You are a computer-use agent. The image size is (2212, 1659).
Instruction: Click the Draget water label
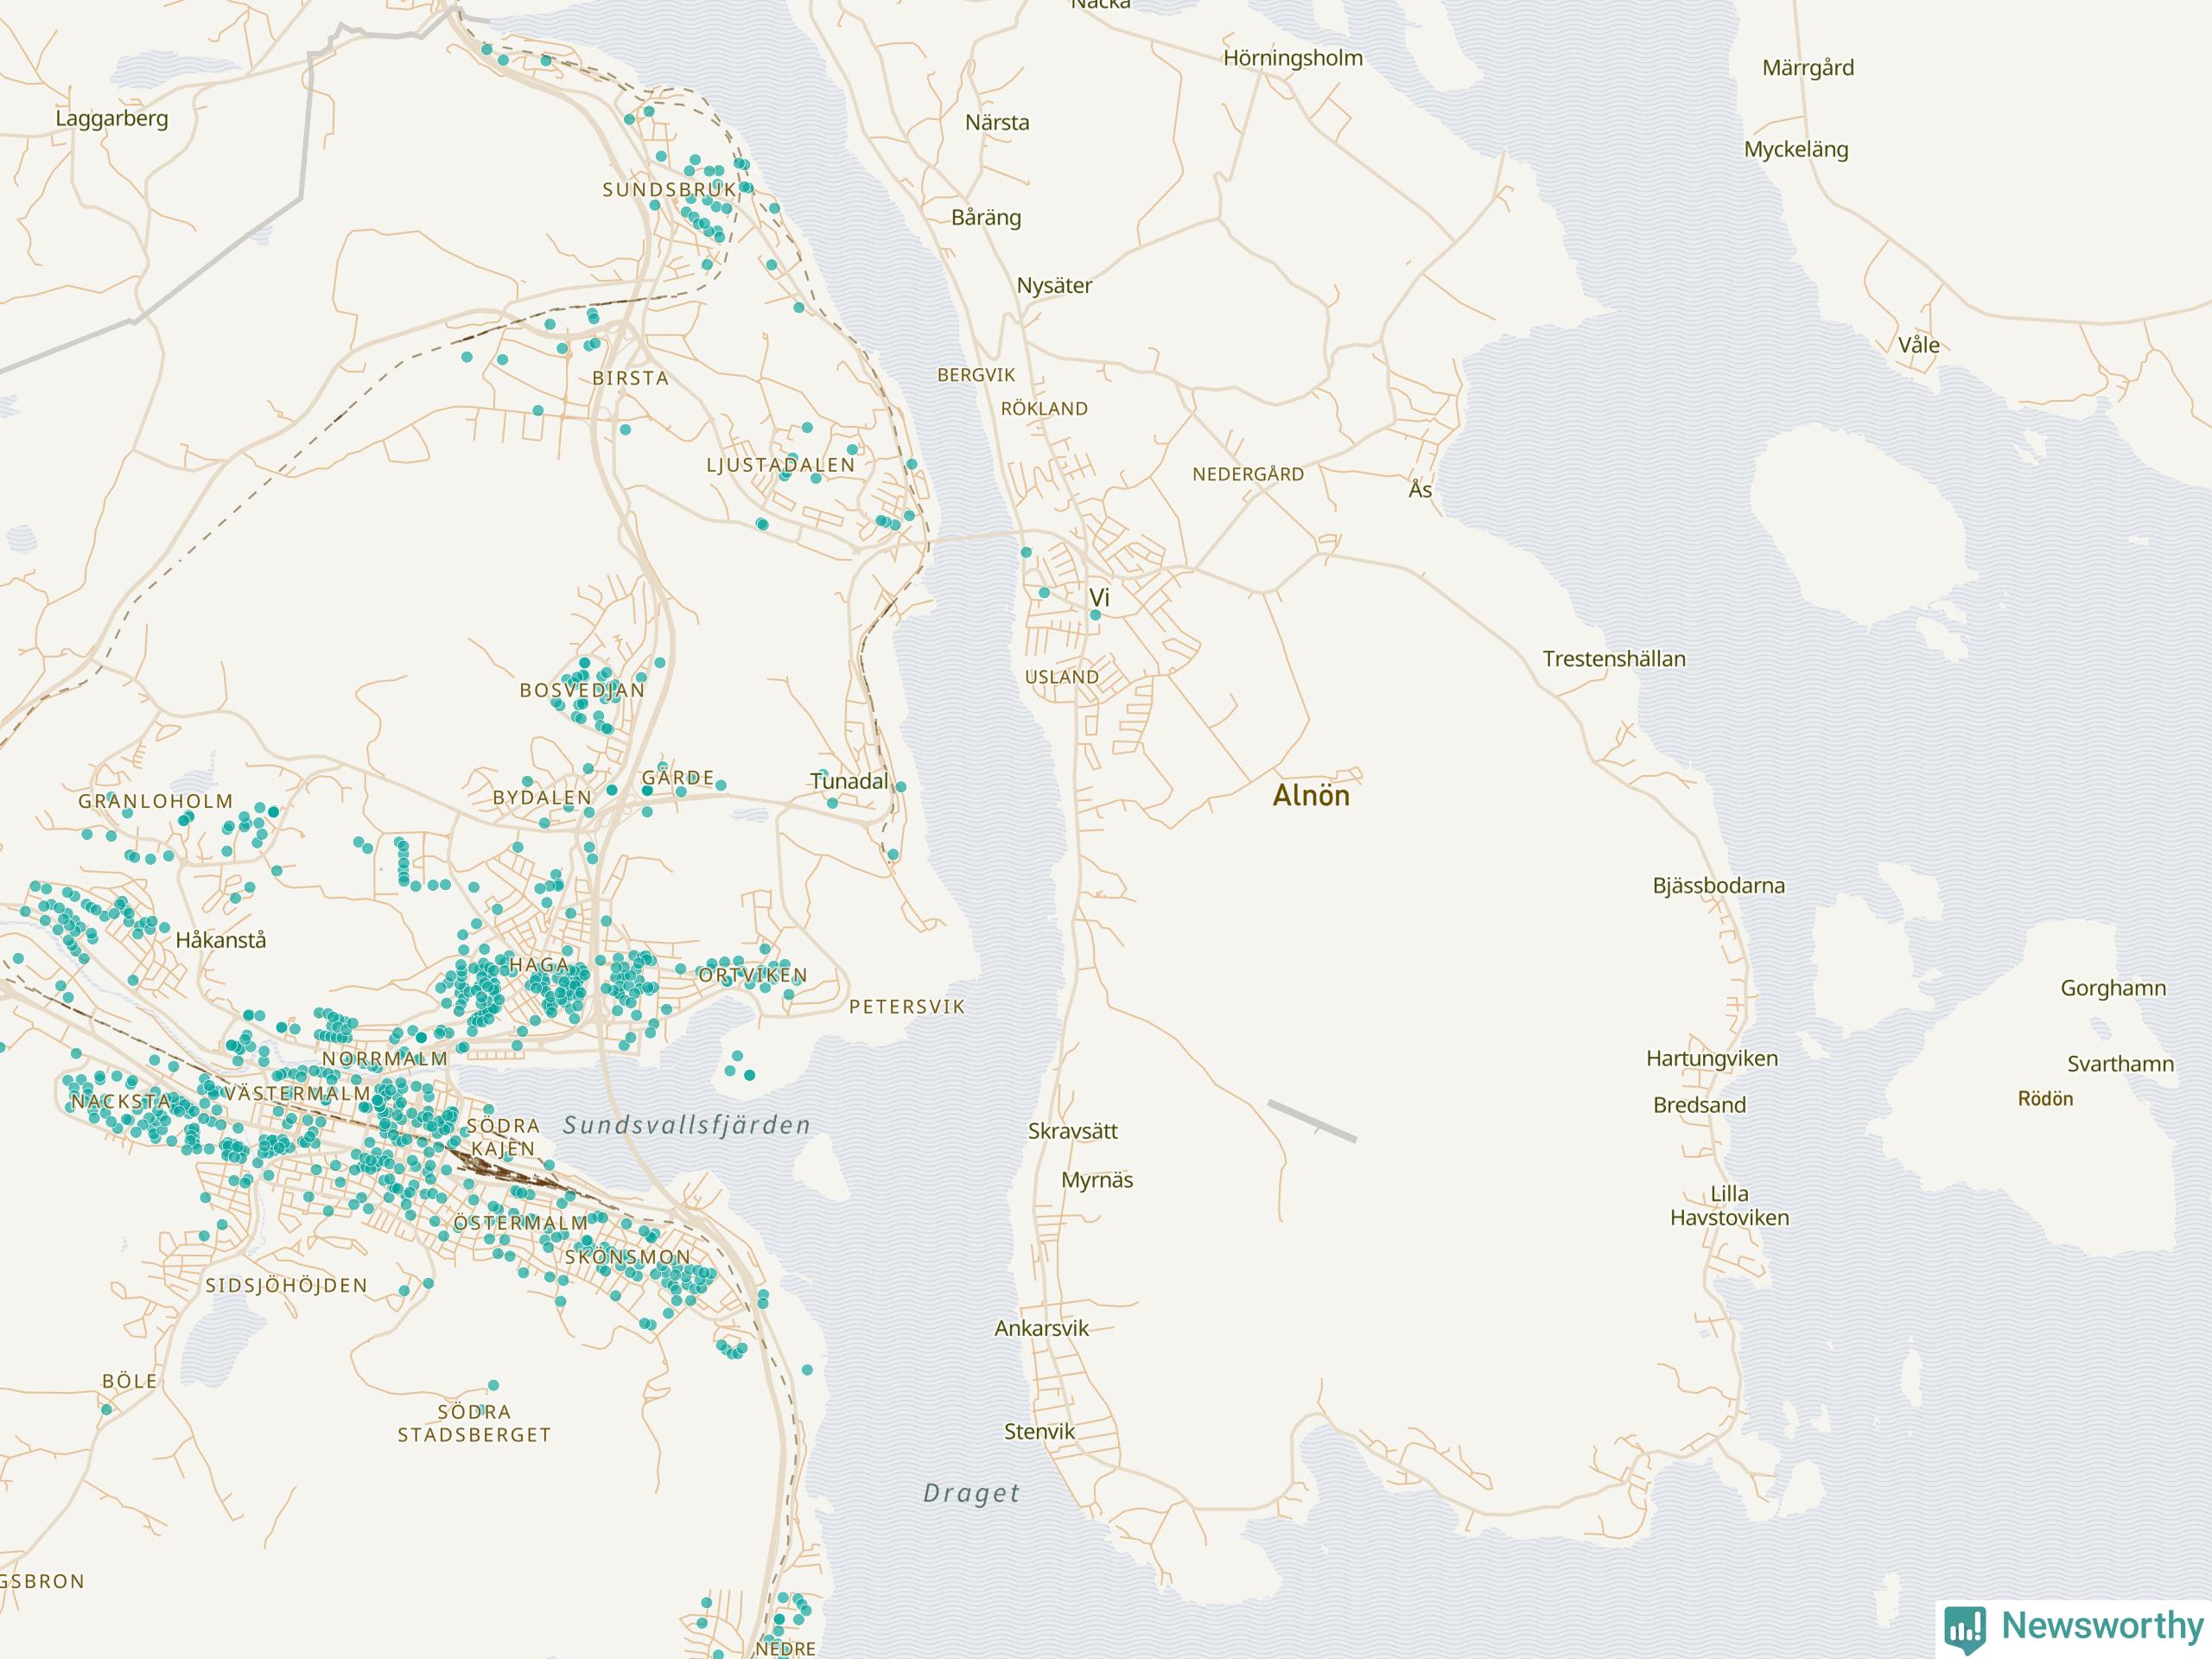click(x=971, y=1493)
